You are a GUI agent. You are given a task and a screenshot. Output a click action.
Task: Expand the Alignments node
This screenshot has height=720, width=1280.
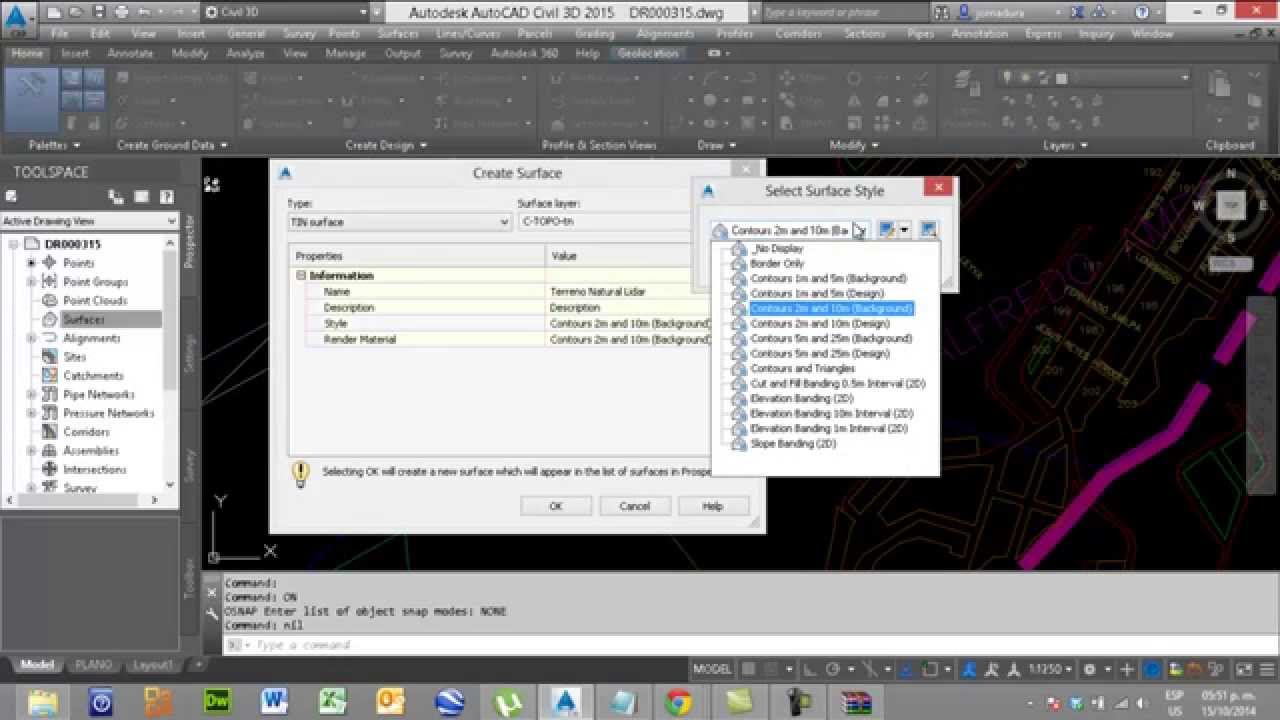click(31, 338)
